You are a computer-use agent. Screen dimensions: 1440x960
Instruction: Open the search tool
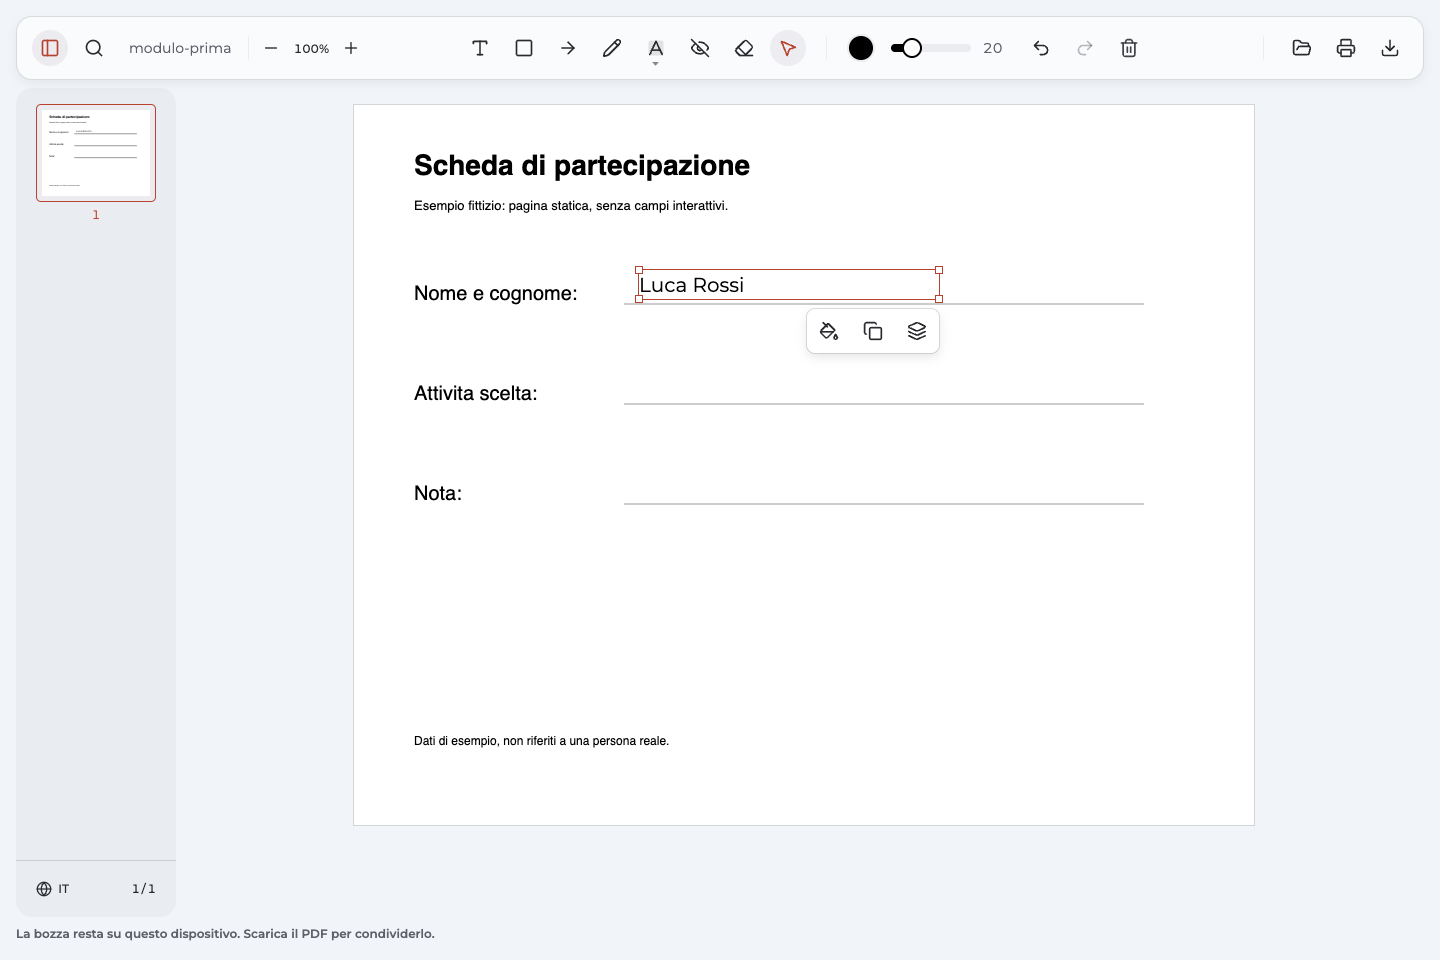94,48
